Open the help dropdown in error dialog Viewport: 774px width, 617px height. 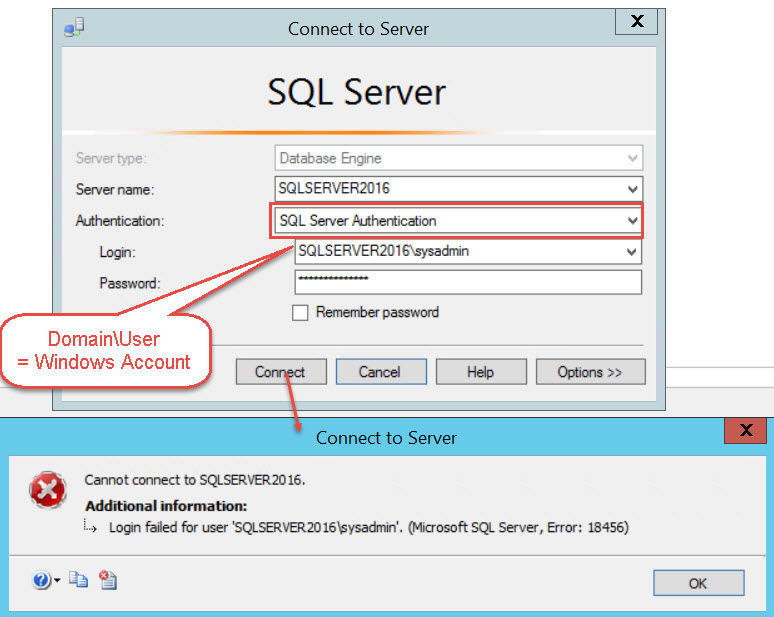pyautogui.click(x=47, y=580)
